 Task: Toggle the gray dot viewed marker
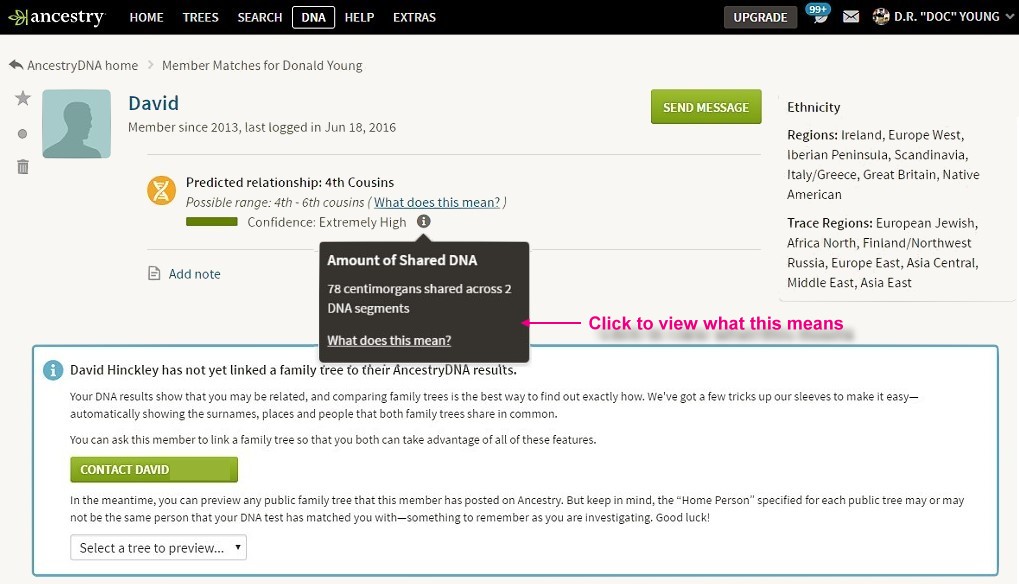(22, 134)
